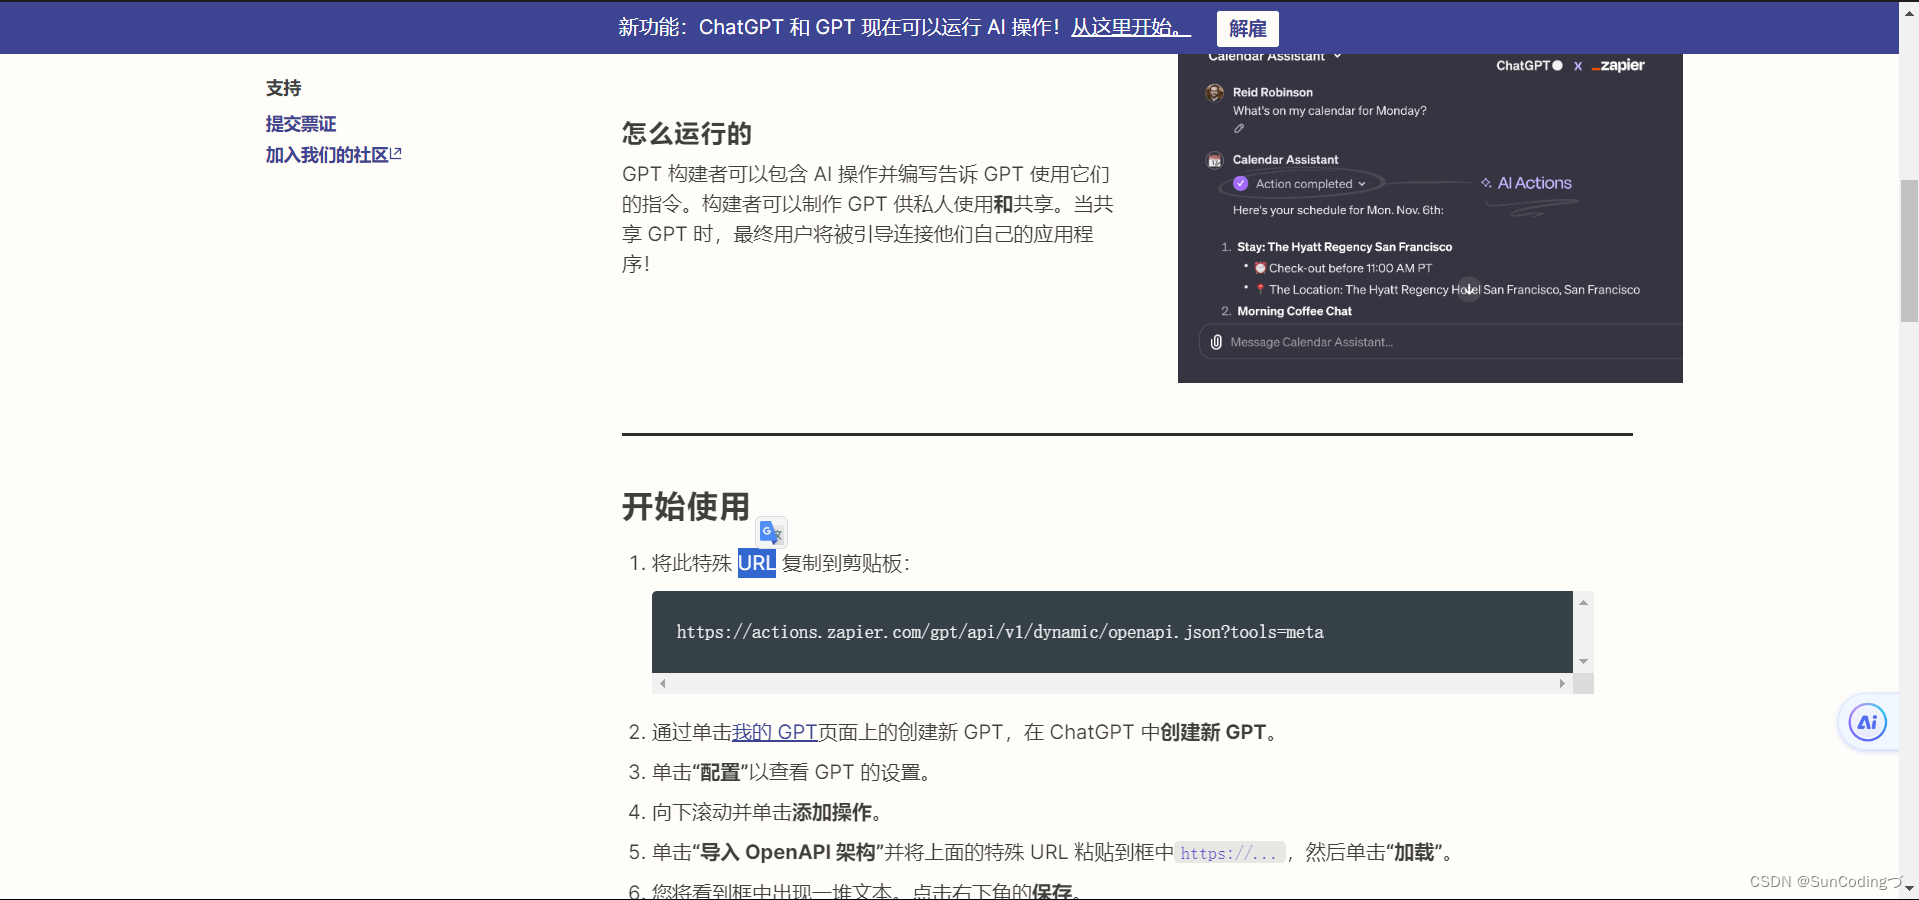This screenshot has height=900, width=1919.
Task: Click the Google Translate icon near URL
Action: [770, 532]
